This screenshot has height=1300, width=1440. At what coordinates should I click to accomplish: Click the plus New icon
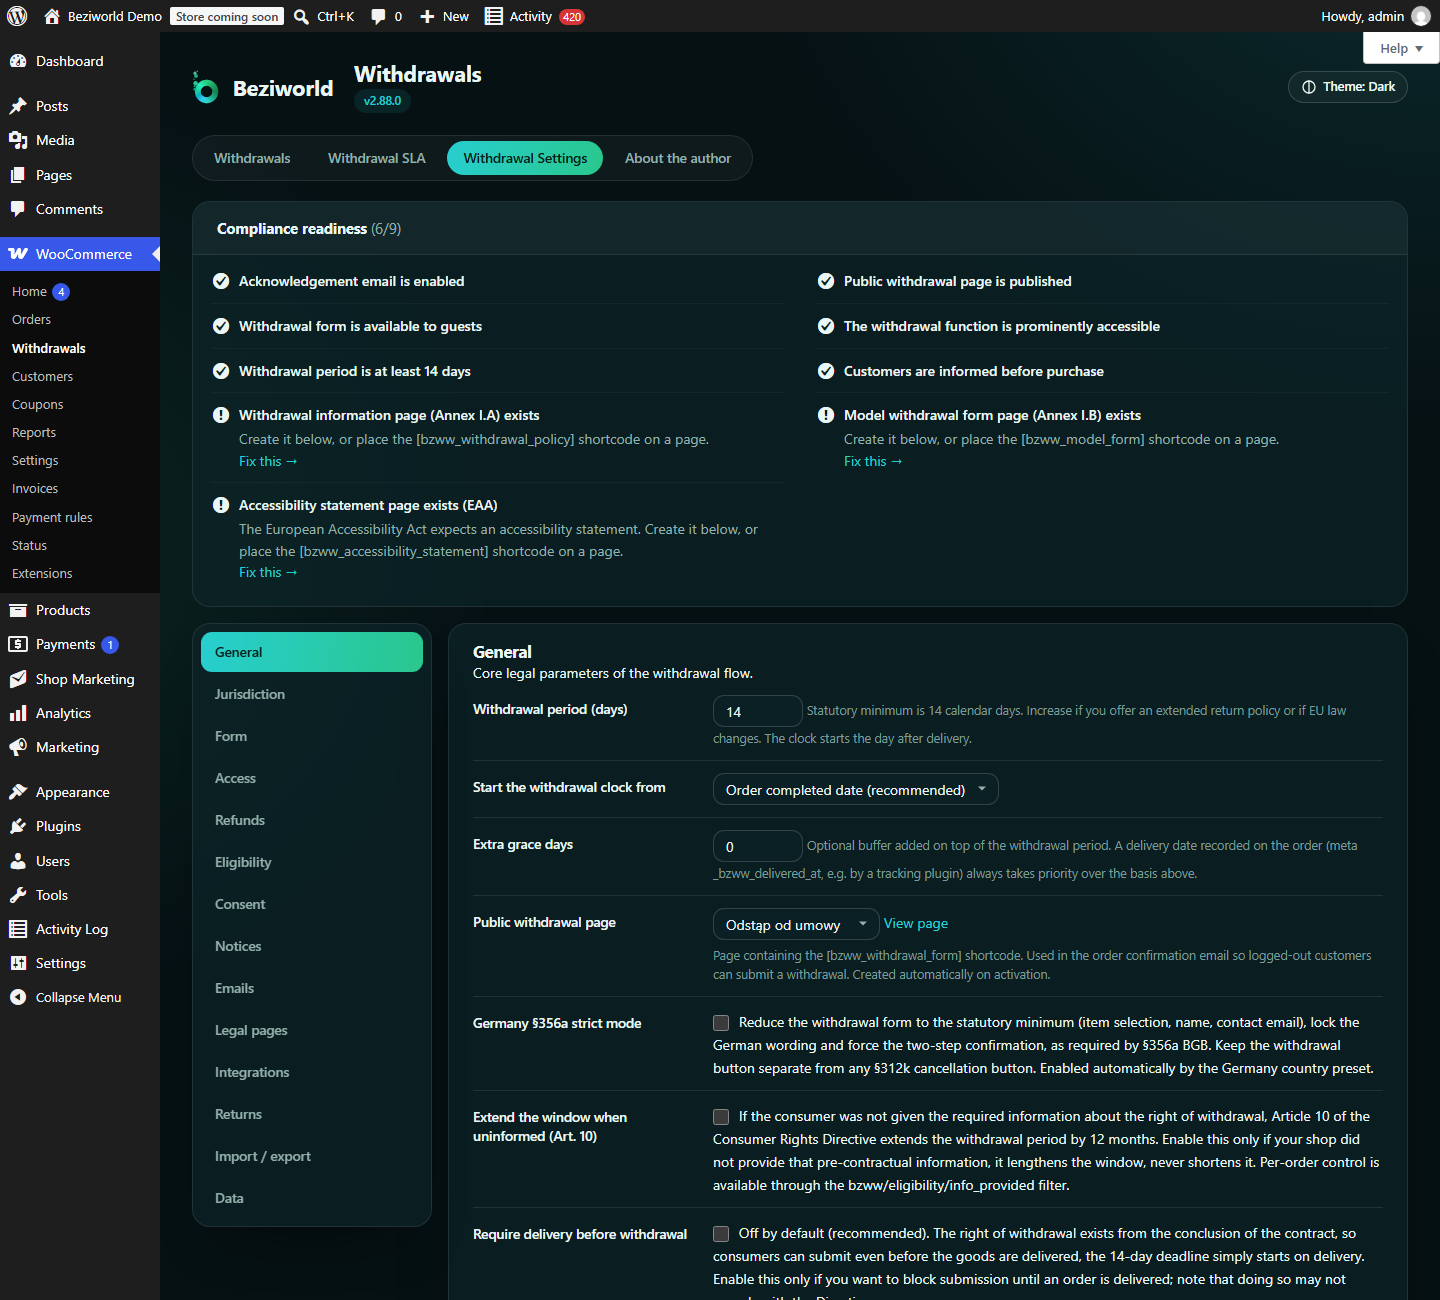click(x=427, y=16)
